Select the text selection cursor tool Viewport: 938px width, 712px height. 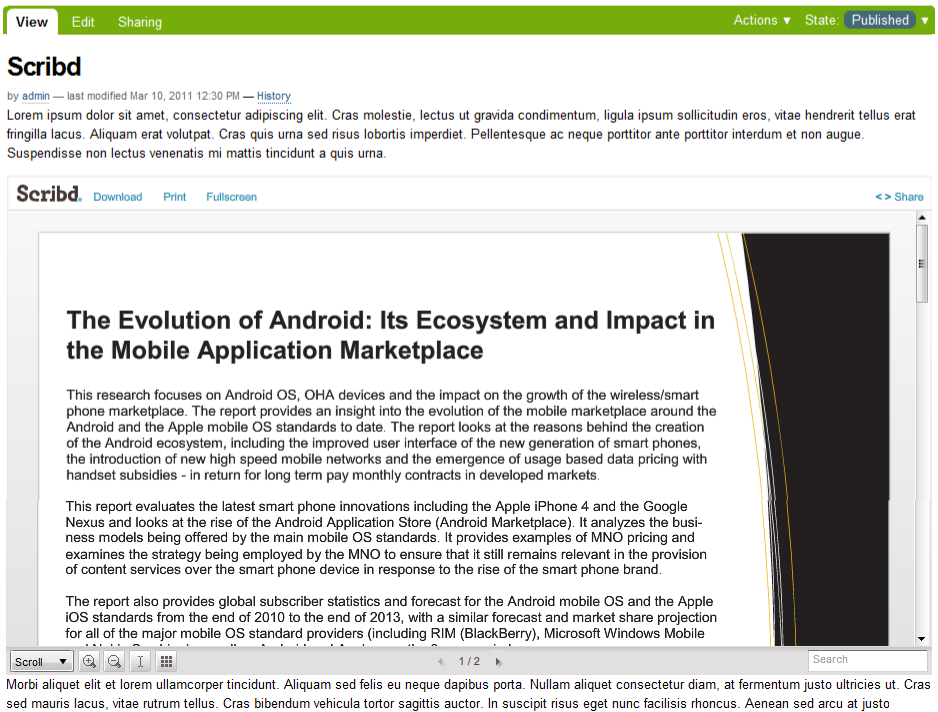pos(140,661)
